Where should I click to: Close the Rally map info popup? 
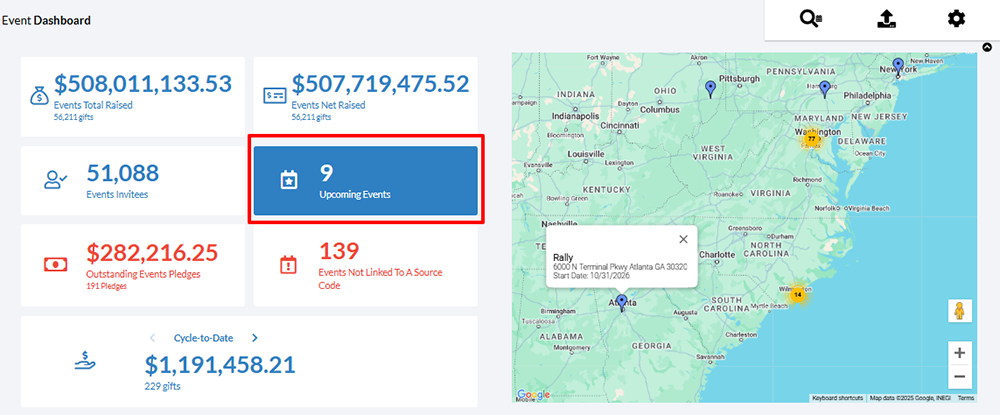pyautogui.click(x=684, y=239)
